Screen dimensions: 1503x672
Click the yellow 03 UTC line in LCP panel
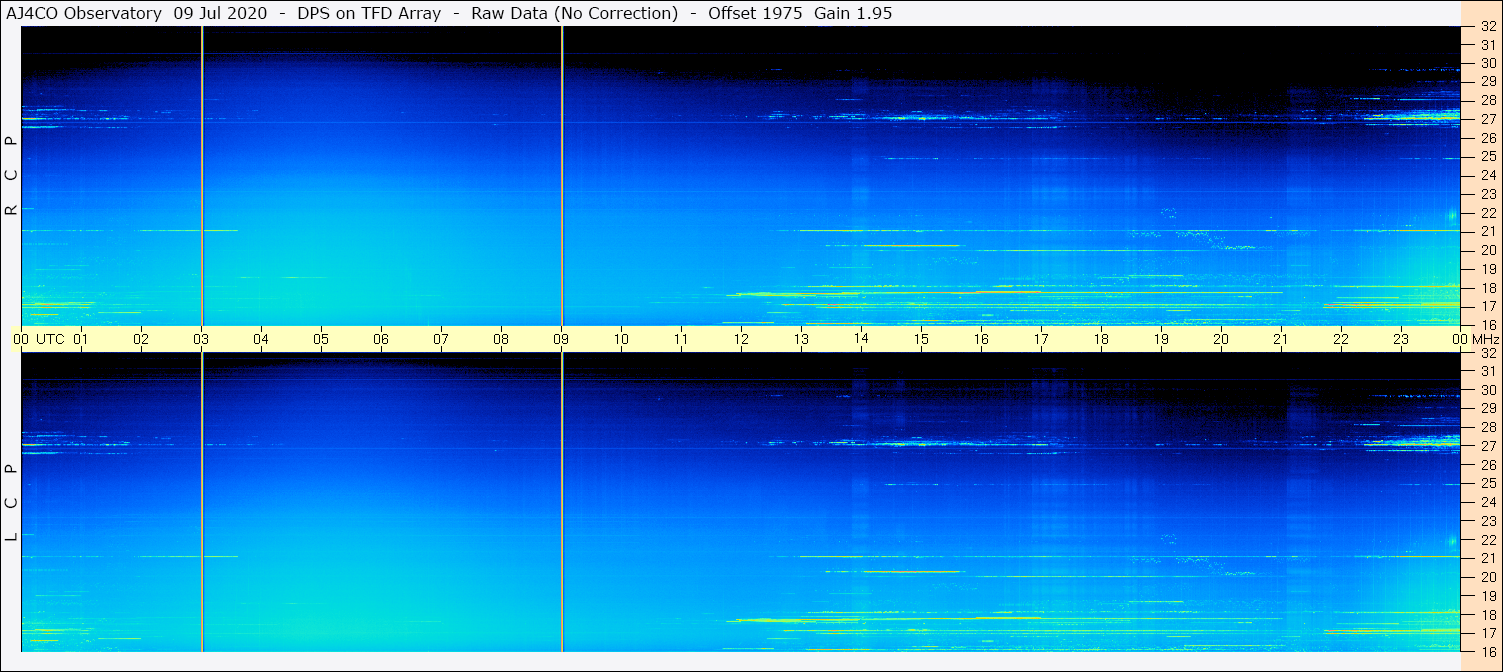click(202, 502)
